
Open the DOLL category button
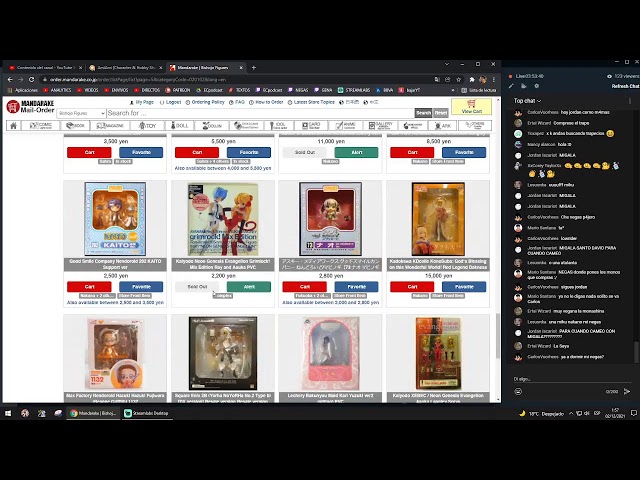coord(179,126)
